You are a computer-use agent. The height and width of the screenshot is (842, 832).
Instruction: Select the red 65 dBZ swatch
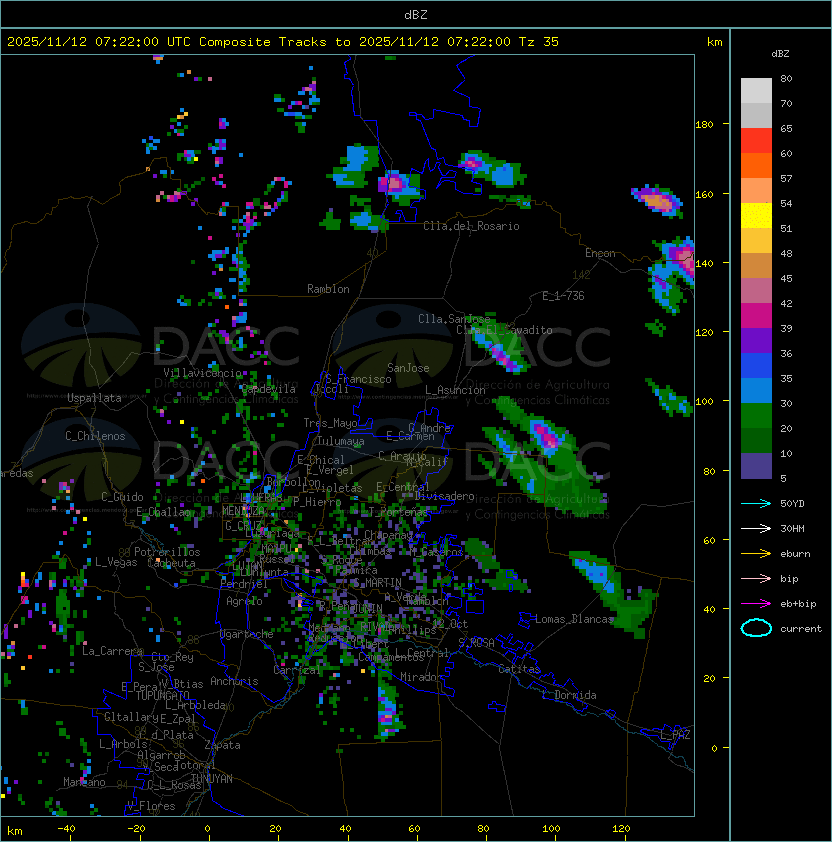coord(756,141)
